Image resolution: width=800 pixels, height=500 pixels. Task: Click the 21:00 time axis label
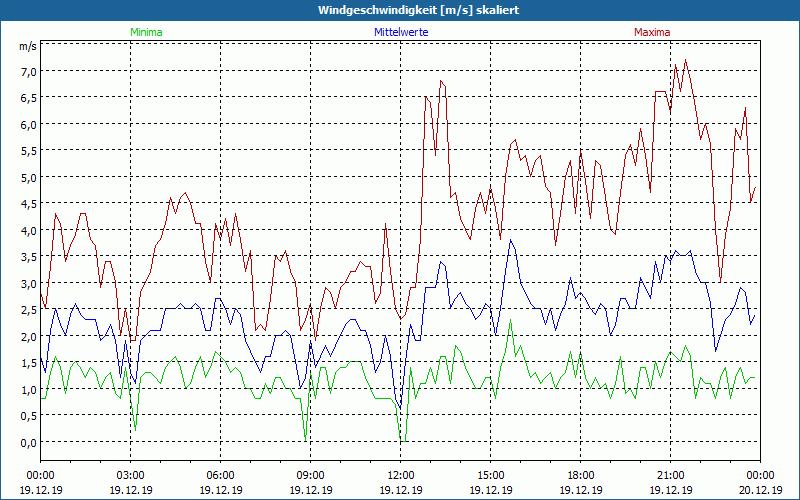coord(670,476)
